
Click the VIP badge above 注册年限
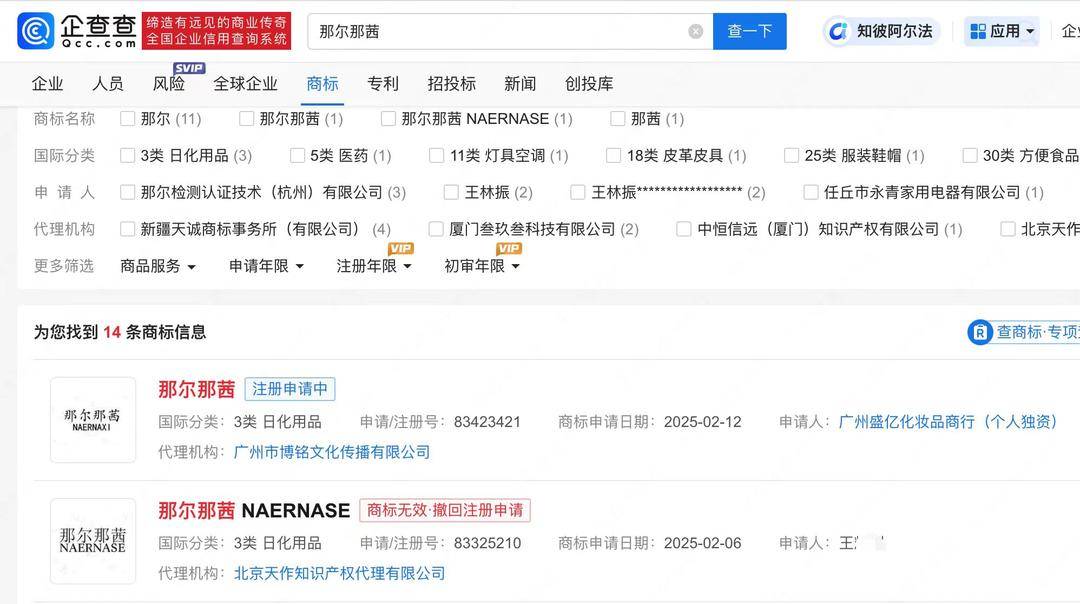[399, 248]
